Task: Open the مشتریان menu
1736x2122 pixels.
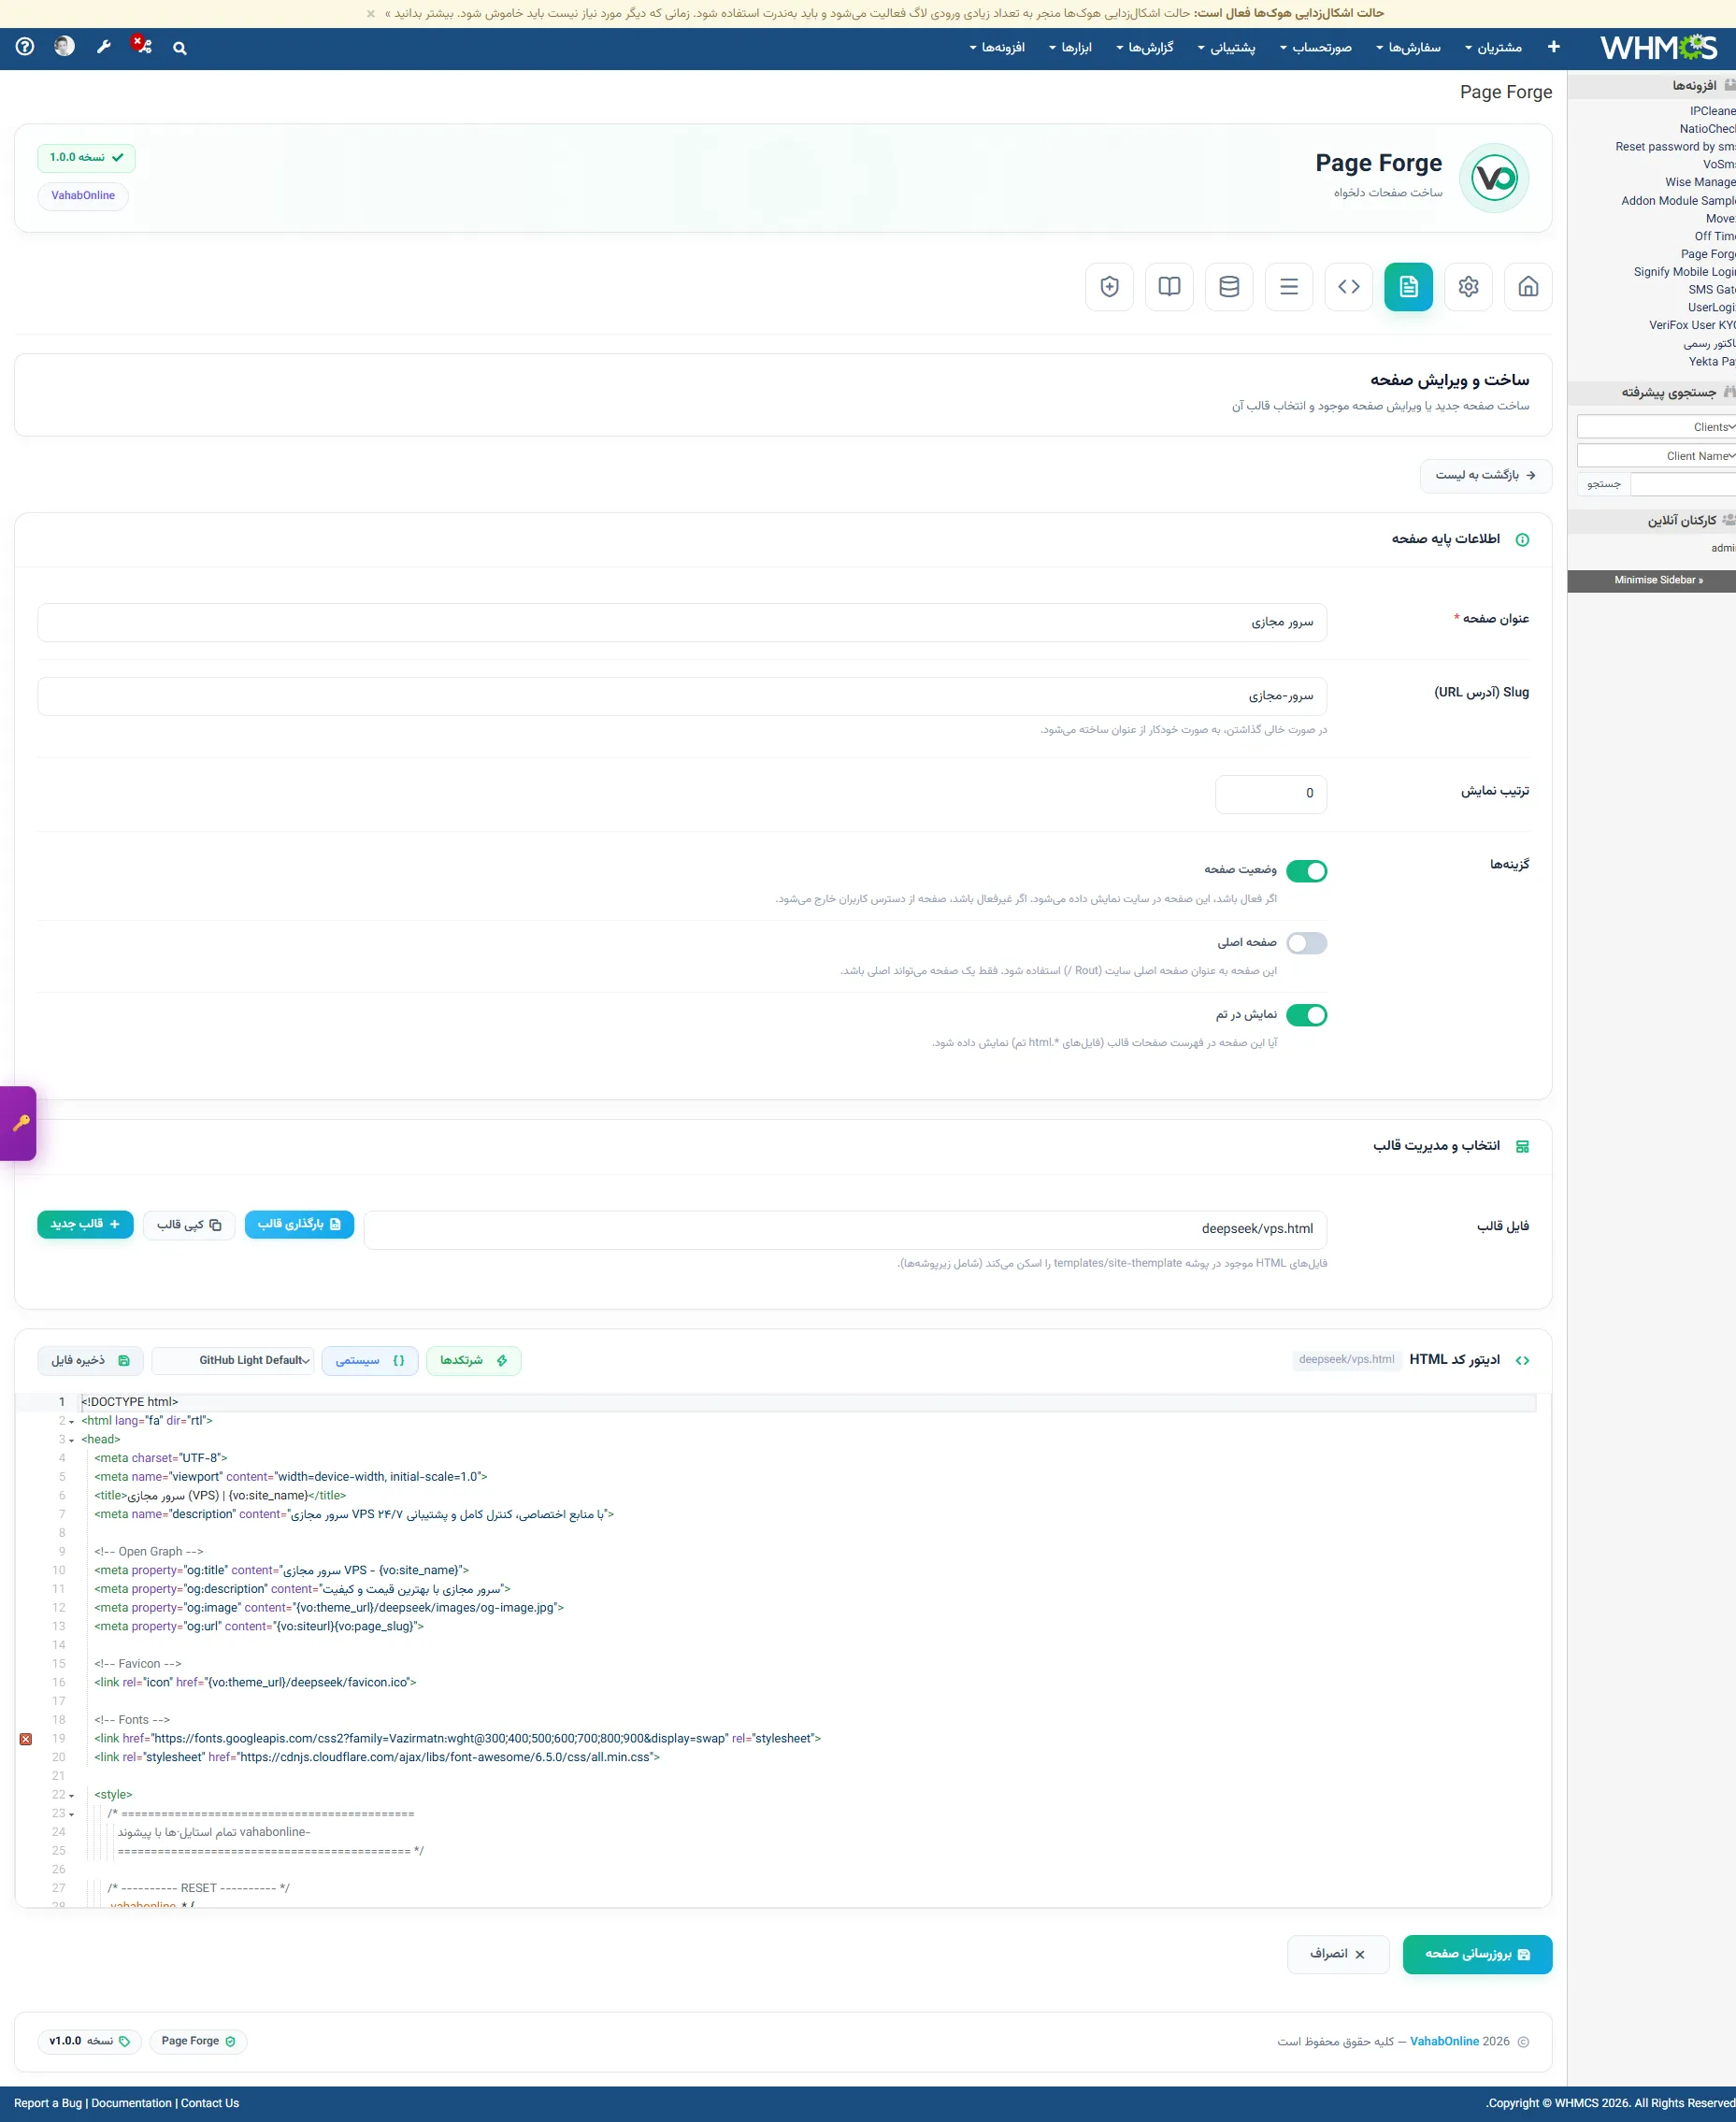Action: [1493, 48]
